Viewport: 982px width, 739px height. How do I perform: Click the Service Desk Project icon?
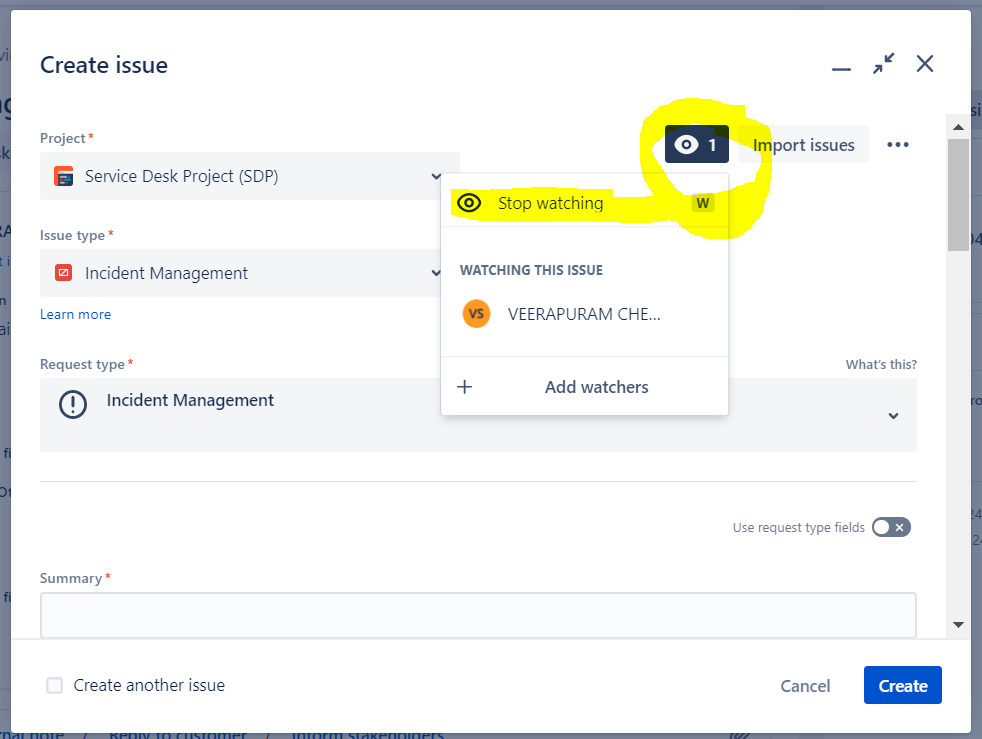click(x=63, y=176)
